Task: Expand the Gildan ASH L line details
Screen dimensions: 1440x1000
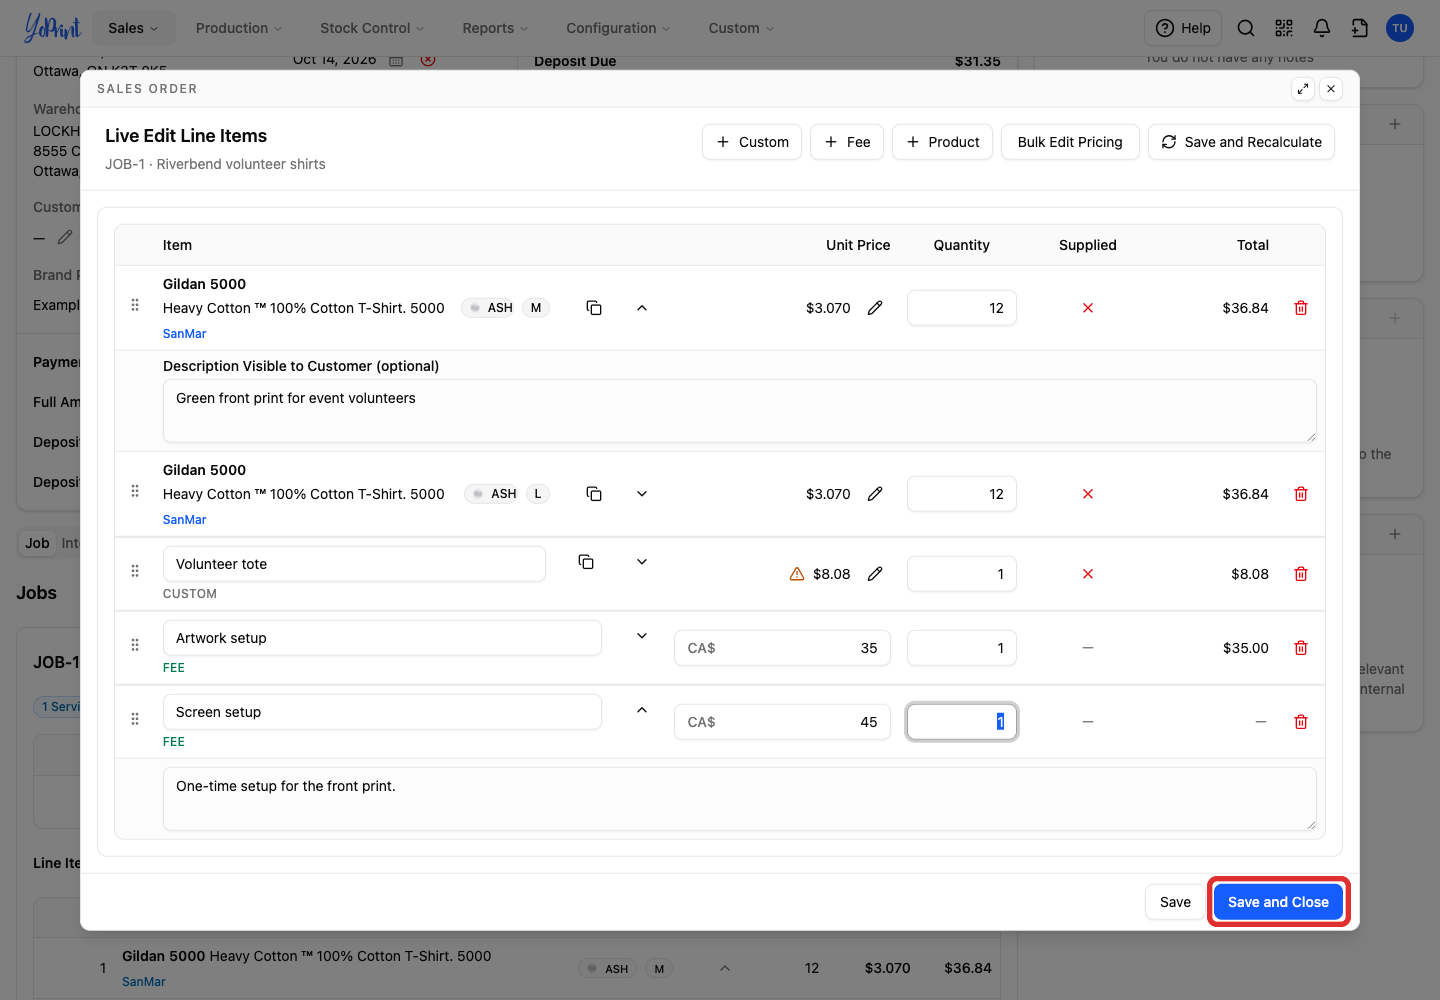Action: (x=642, y=494)
